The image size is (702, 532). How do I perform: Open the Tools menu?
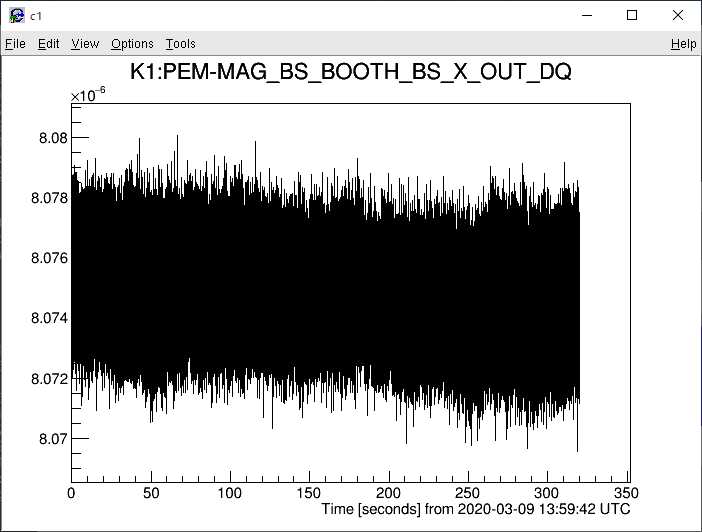pyautogui.click(x=181, y=44)
